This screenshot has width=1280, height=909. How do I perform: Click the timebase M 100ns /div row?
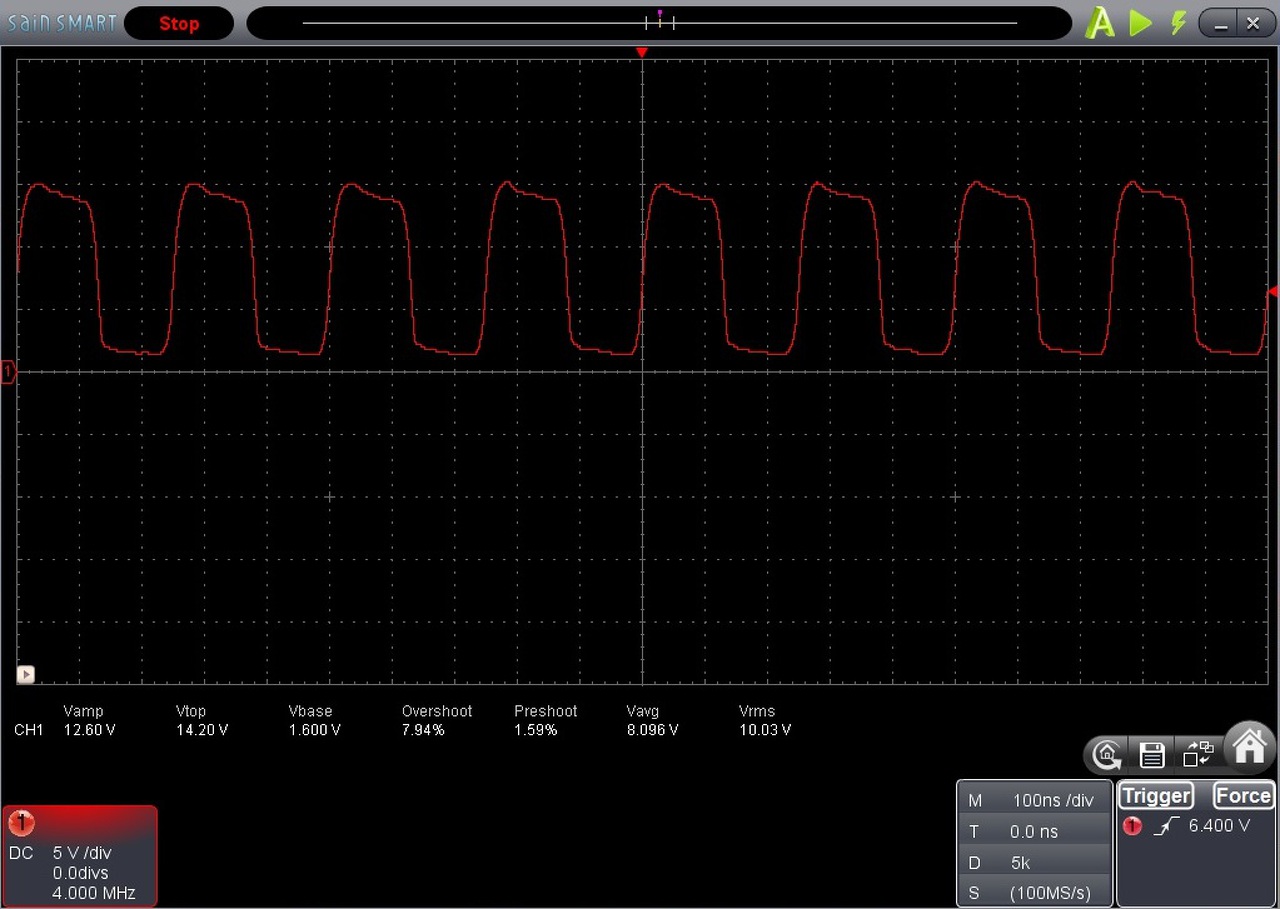click(x=1034, y=800)
